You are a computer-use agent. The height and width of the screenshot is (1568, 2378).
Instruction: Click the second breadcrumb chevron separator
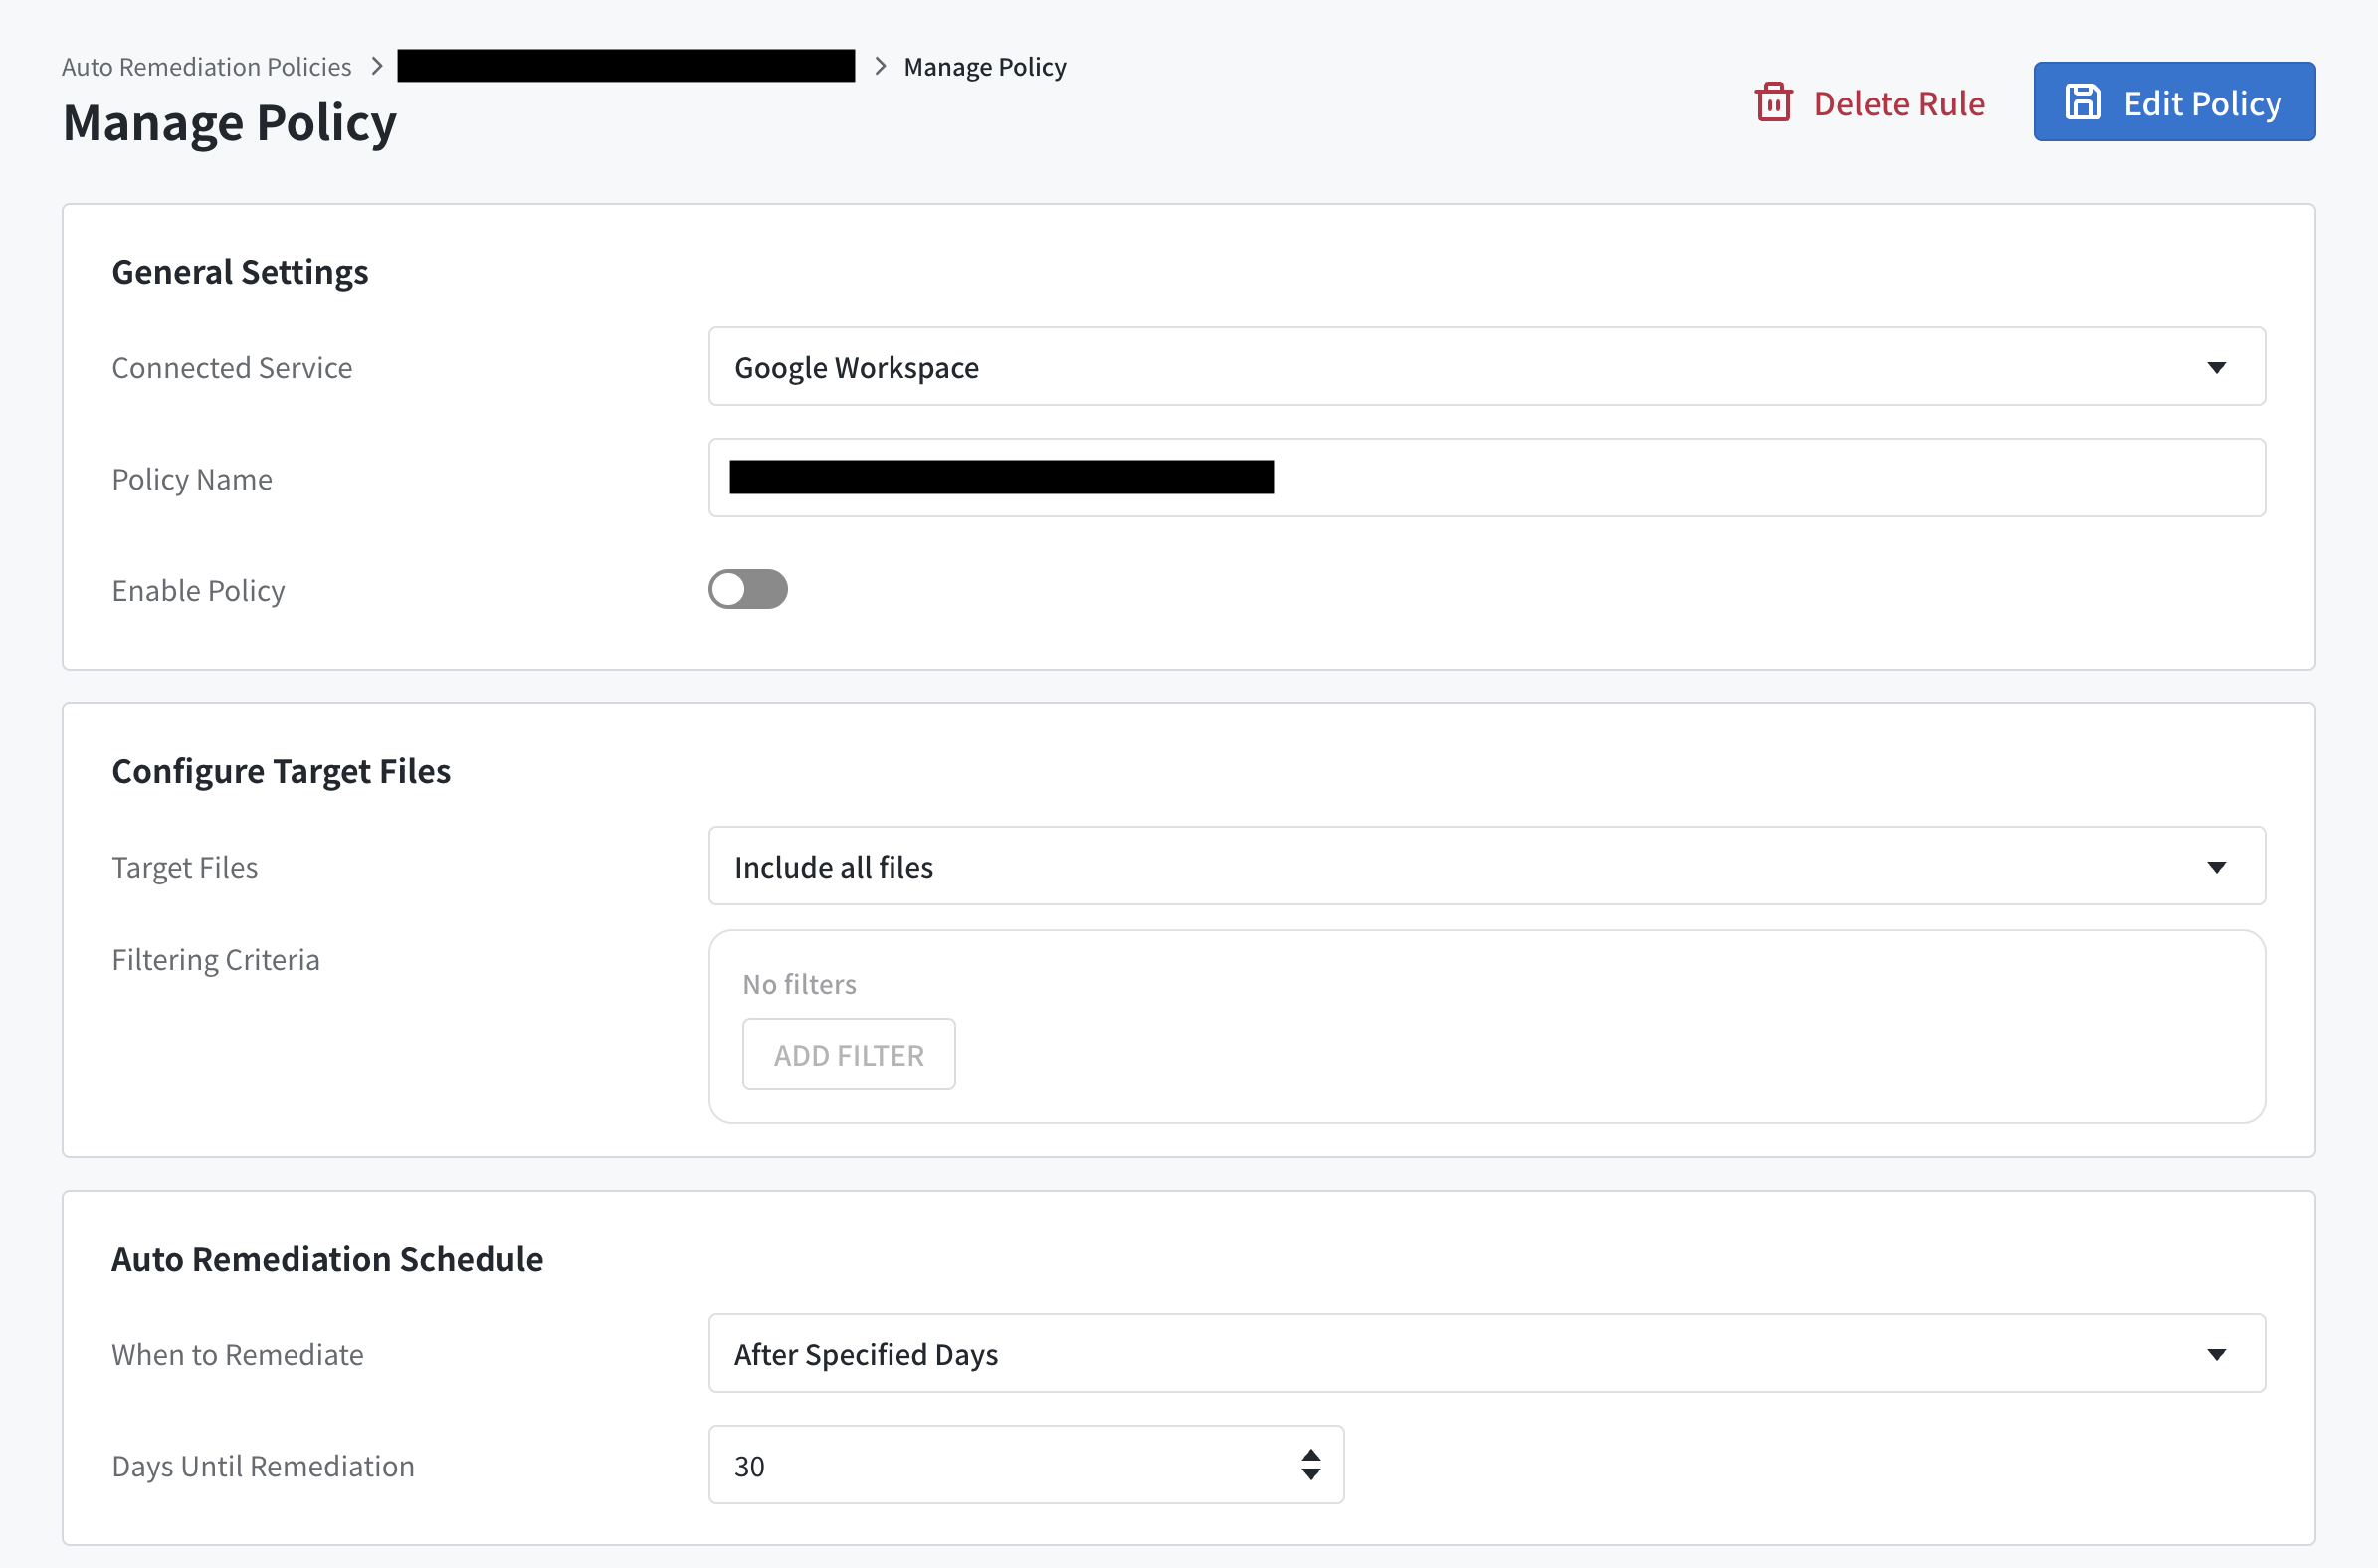pyautogui.click(x=880, y=66)
